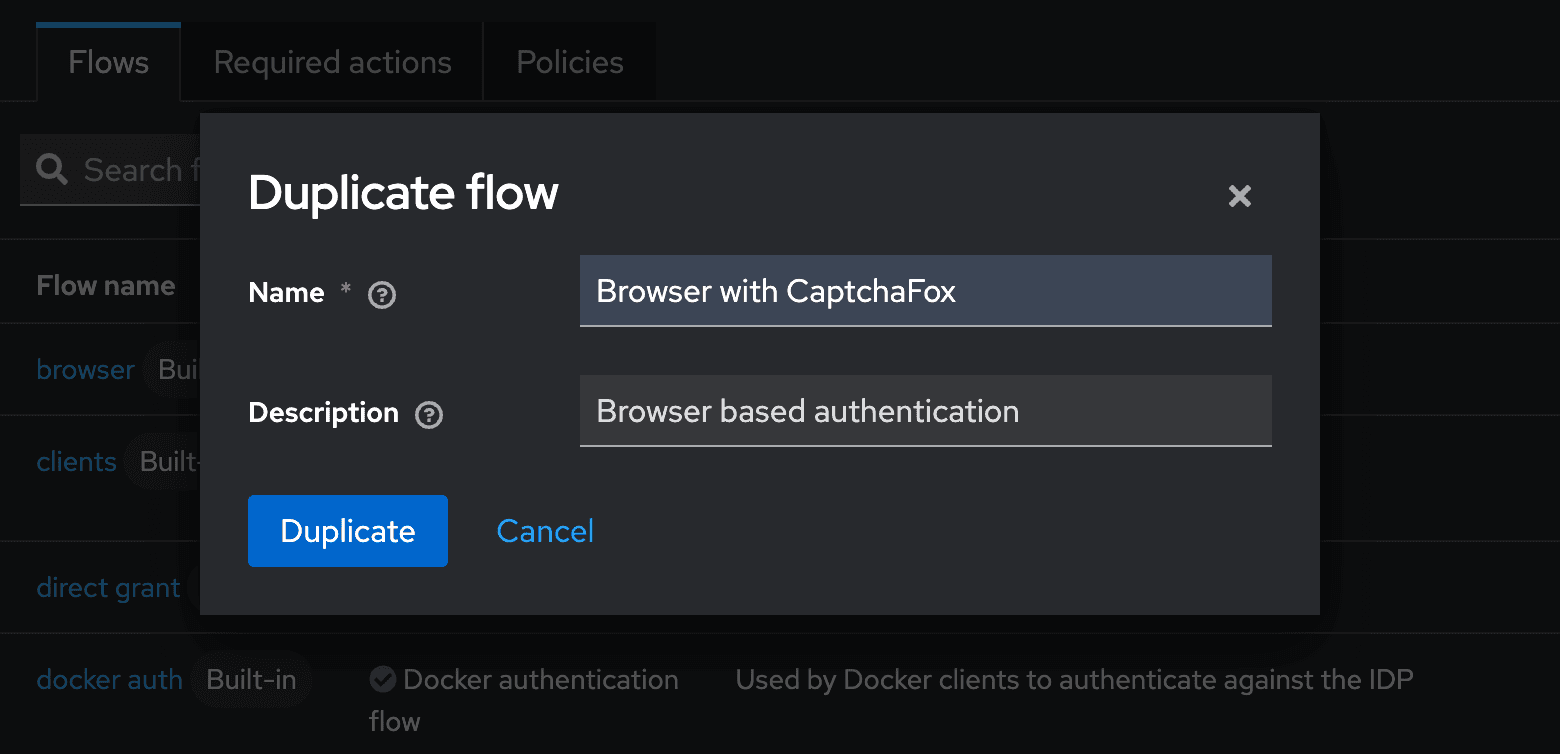This screenshot has height=754, width=1560.
Task: Click the Flow name column header
Action: click(x=105, y=286)
